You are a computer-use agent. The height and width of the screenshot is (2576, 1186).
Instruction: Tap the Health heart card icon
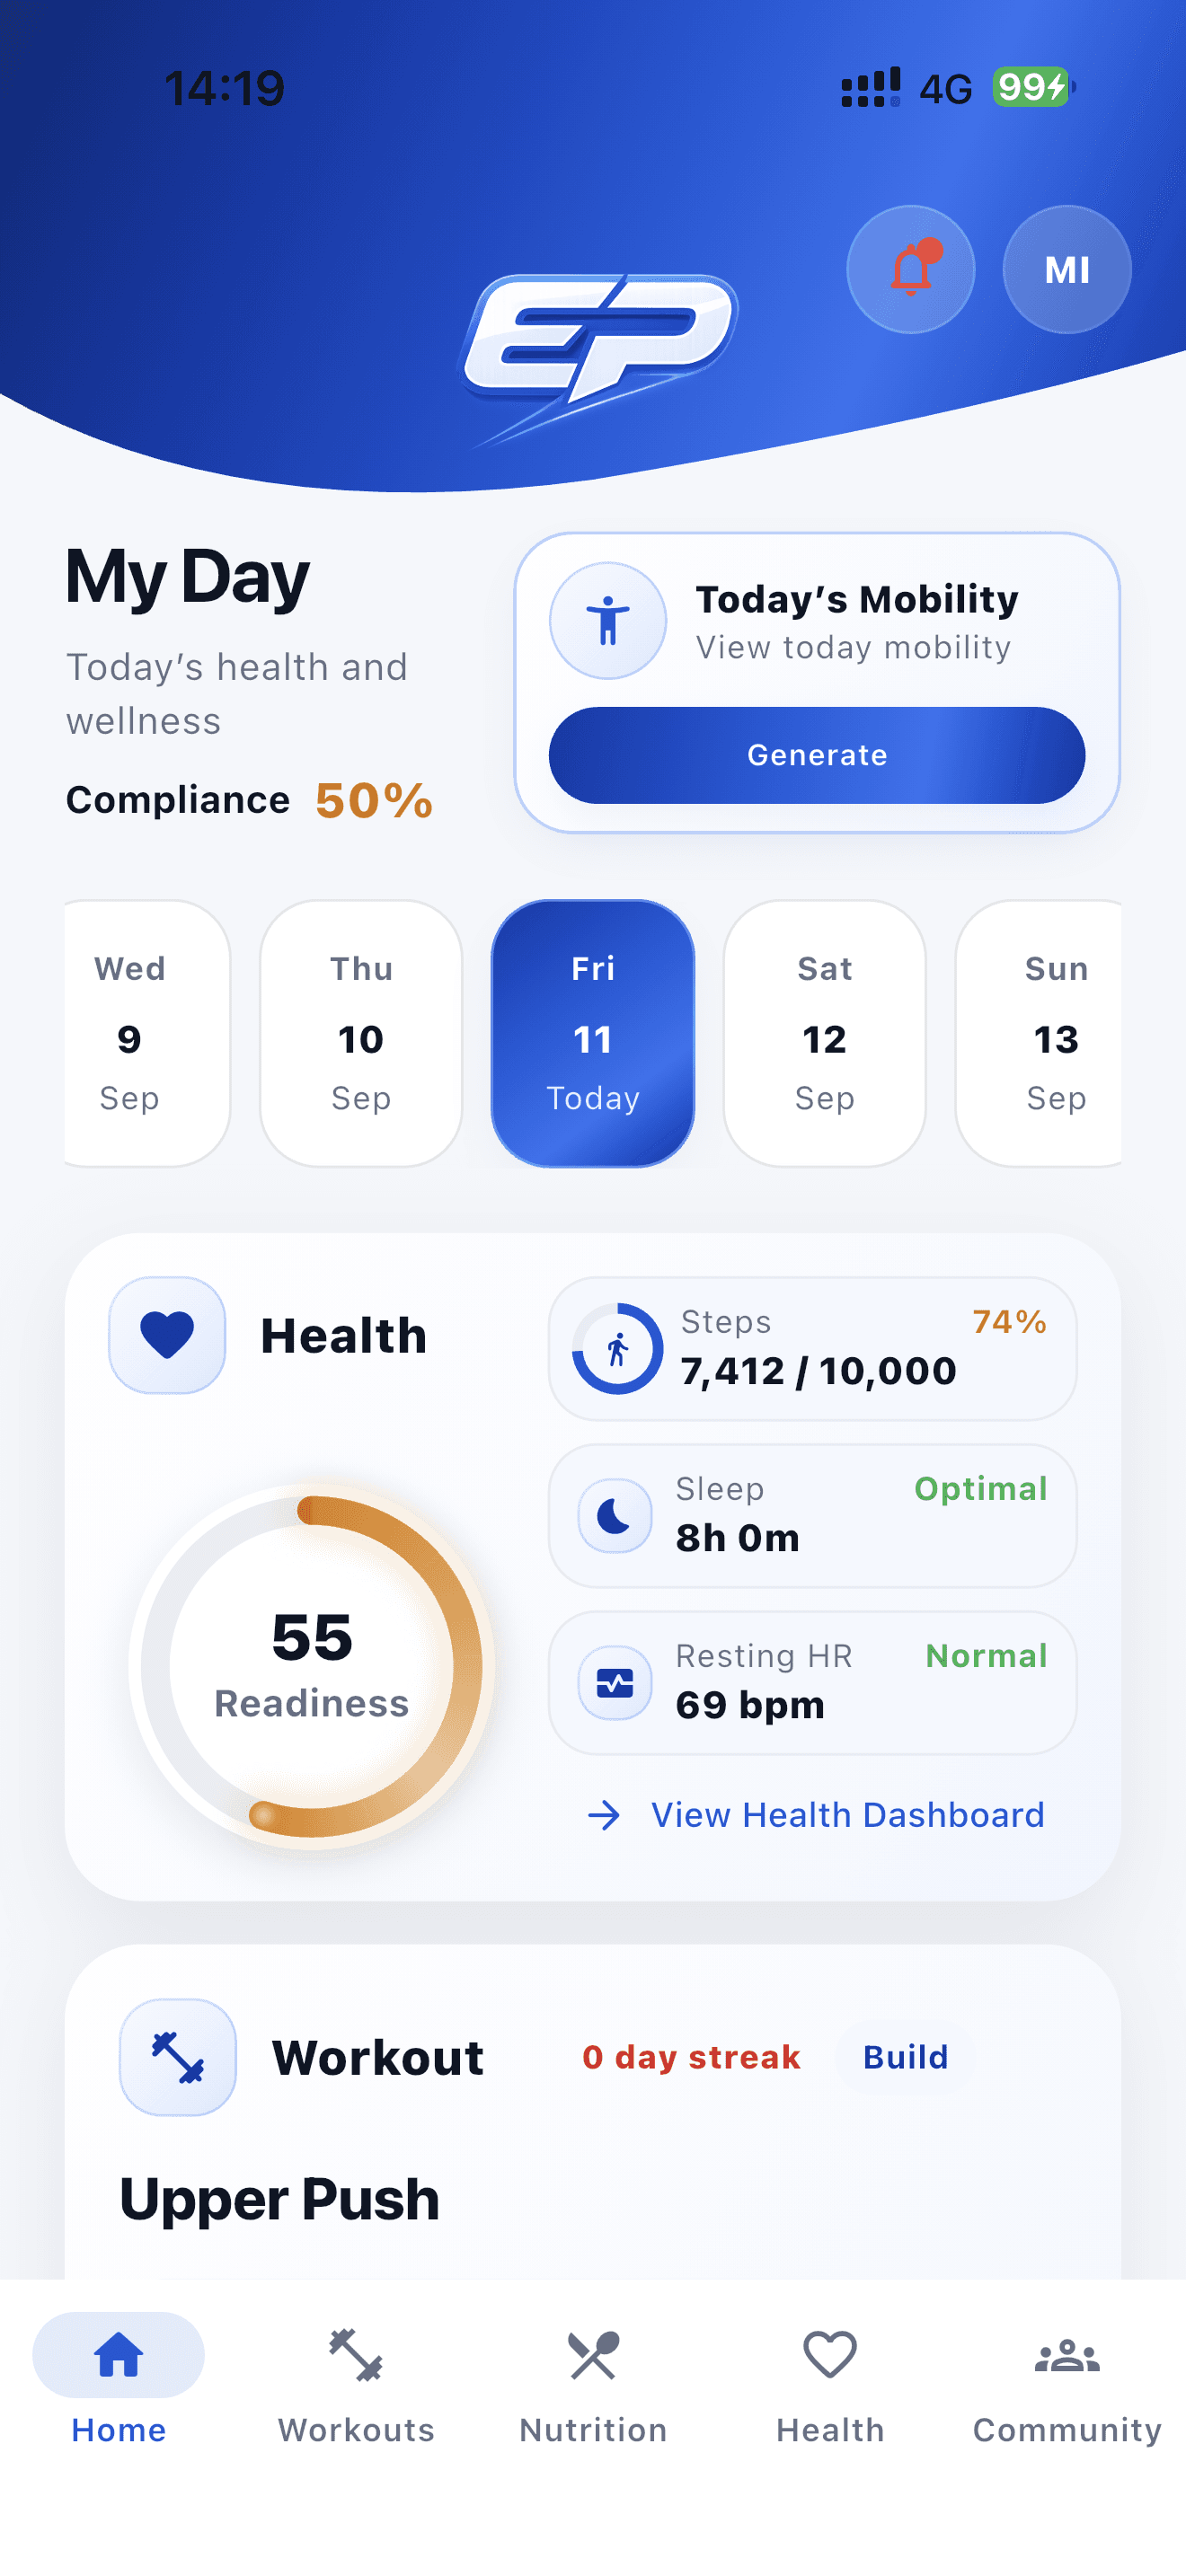(x=167, y=1335)
